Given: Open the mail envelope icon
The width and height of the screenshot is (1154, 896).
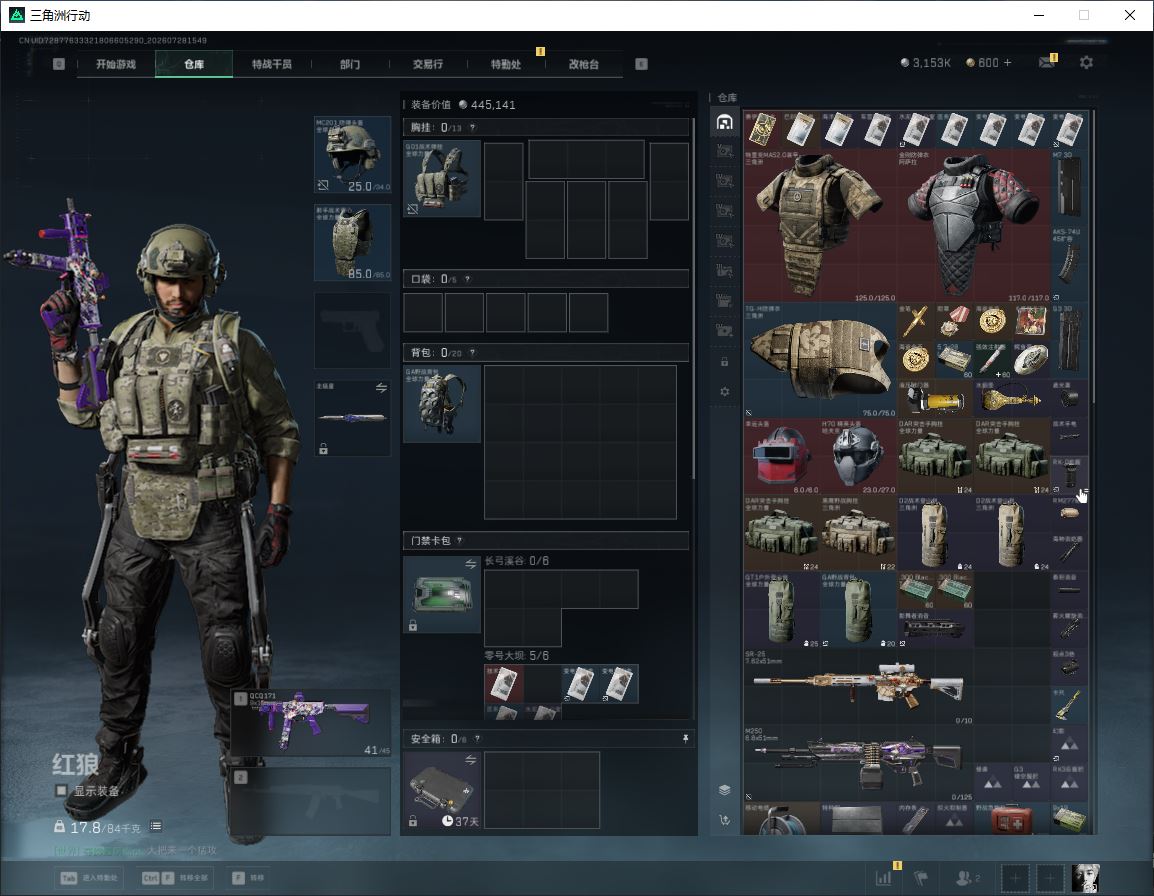Looking at the screenshot, I should click(x=1047, y=63).
